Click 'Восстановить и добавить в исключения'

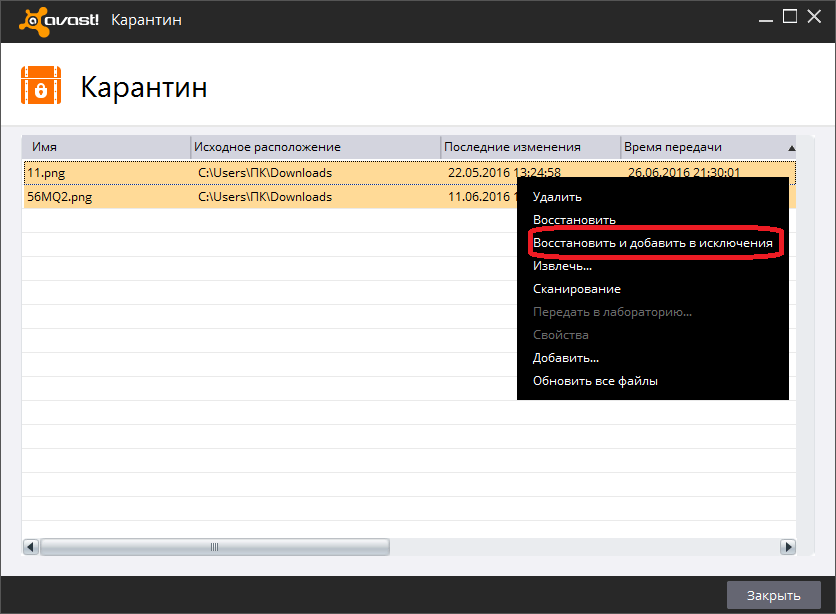pyautogui.click(x=652, y=243)
